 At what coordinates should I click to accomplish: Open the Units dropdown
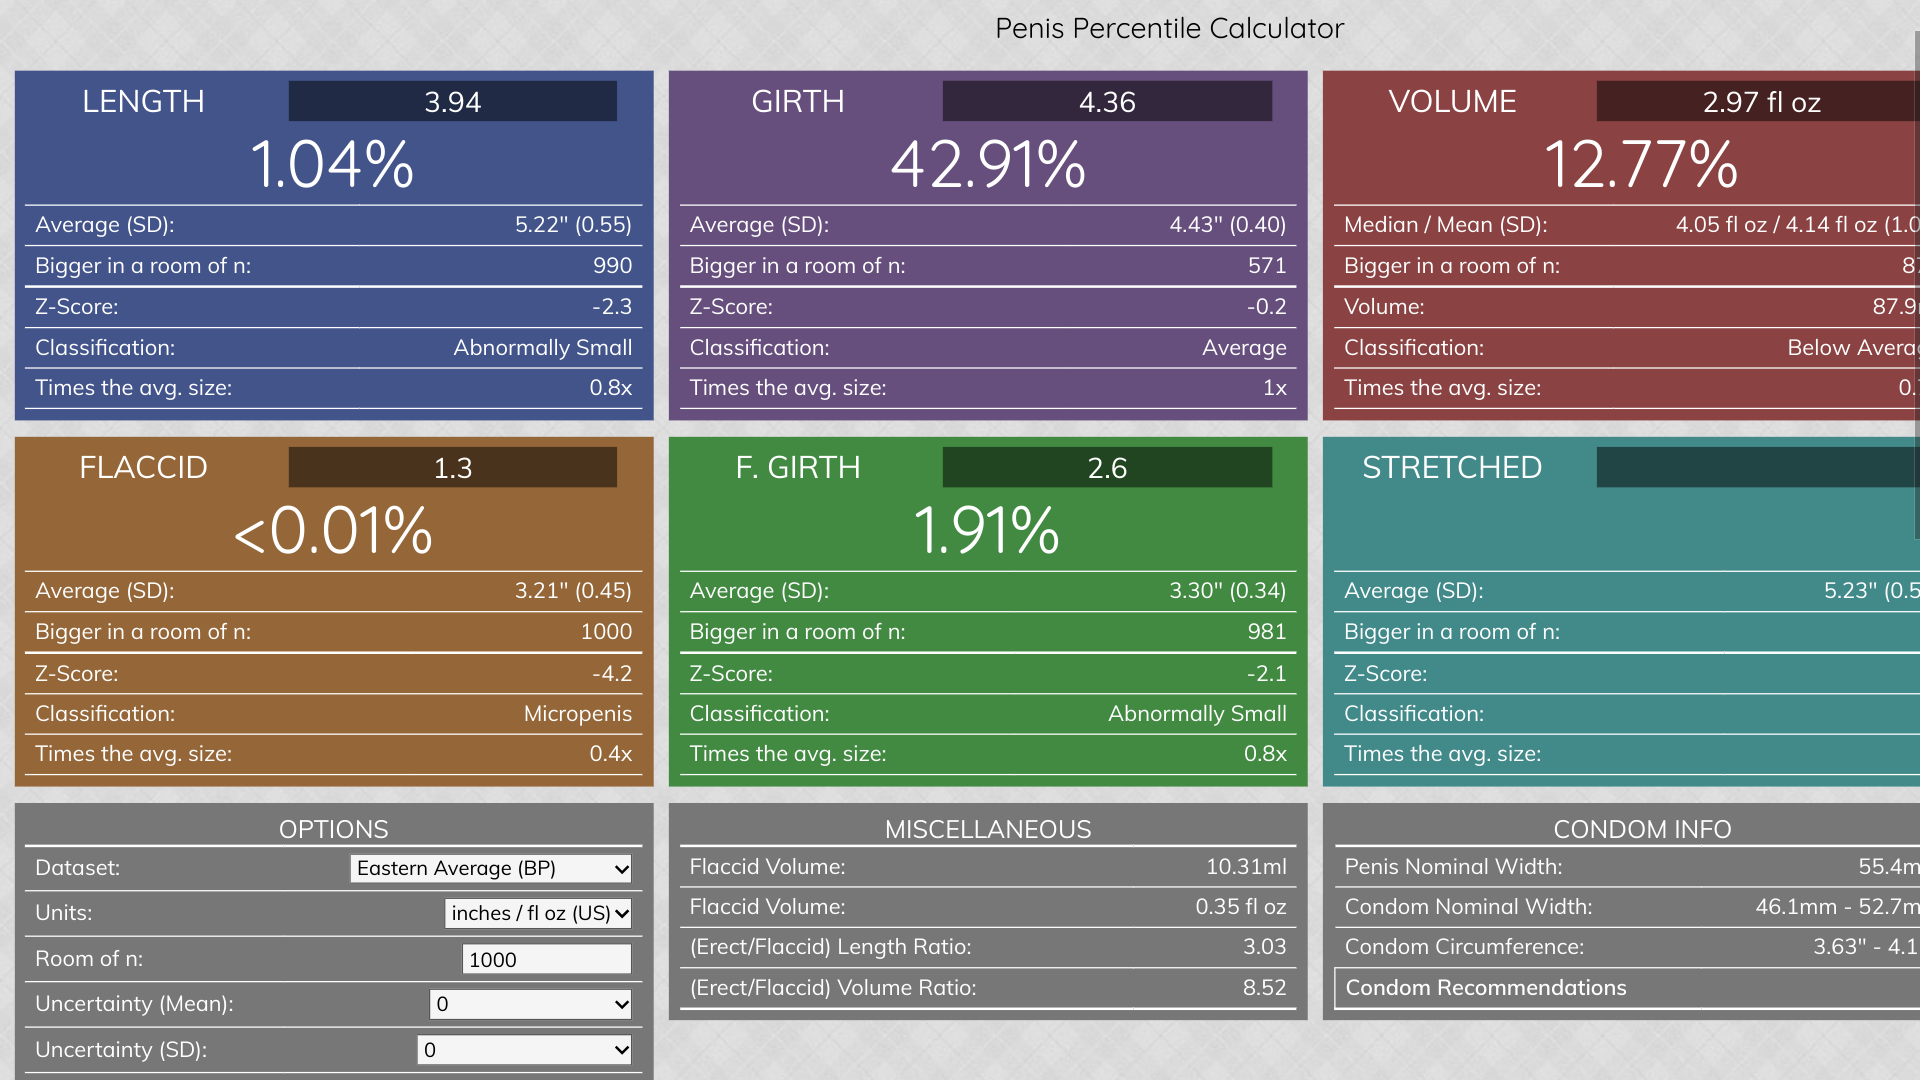538,913
